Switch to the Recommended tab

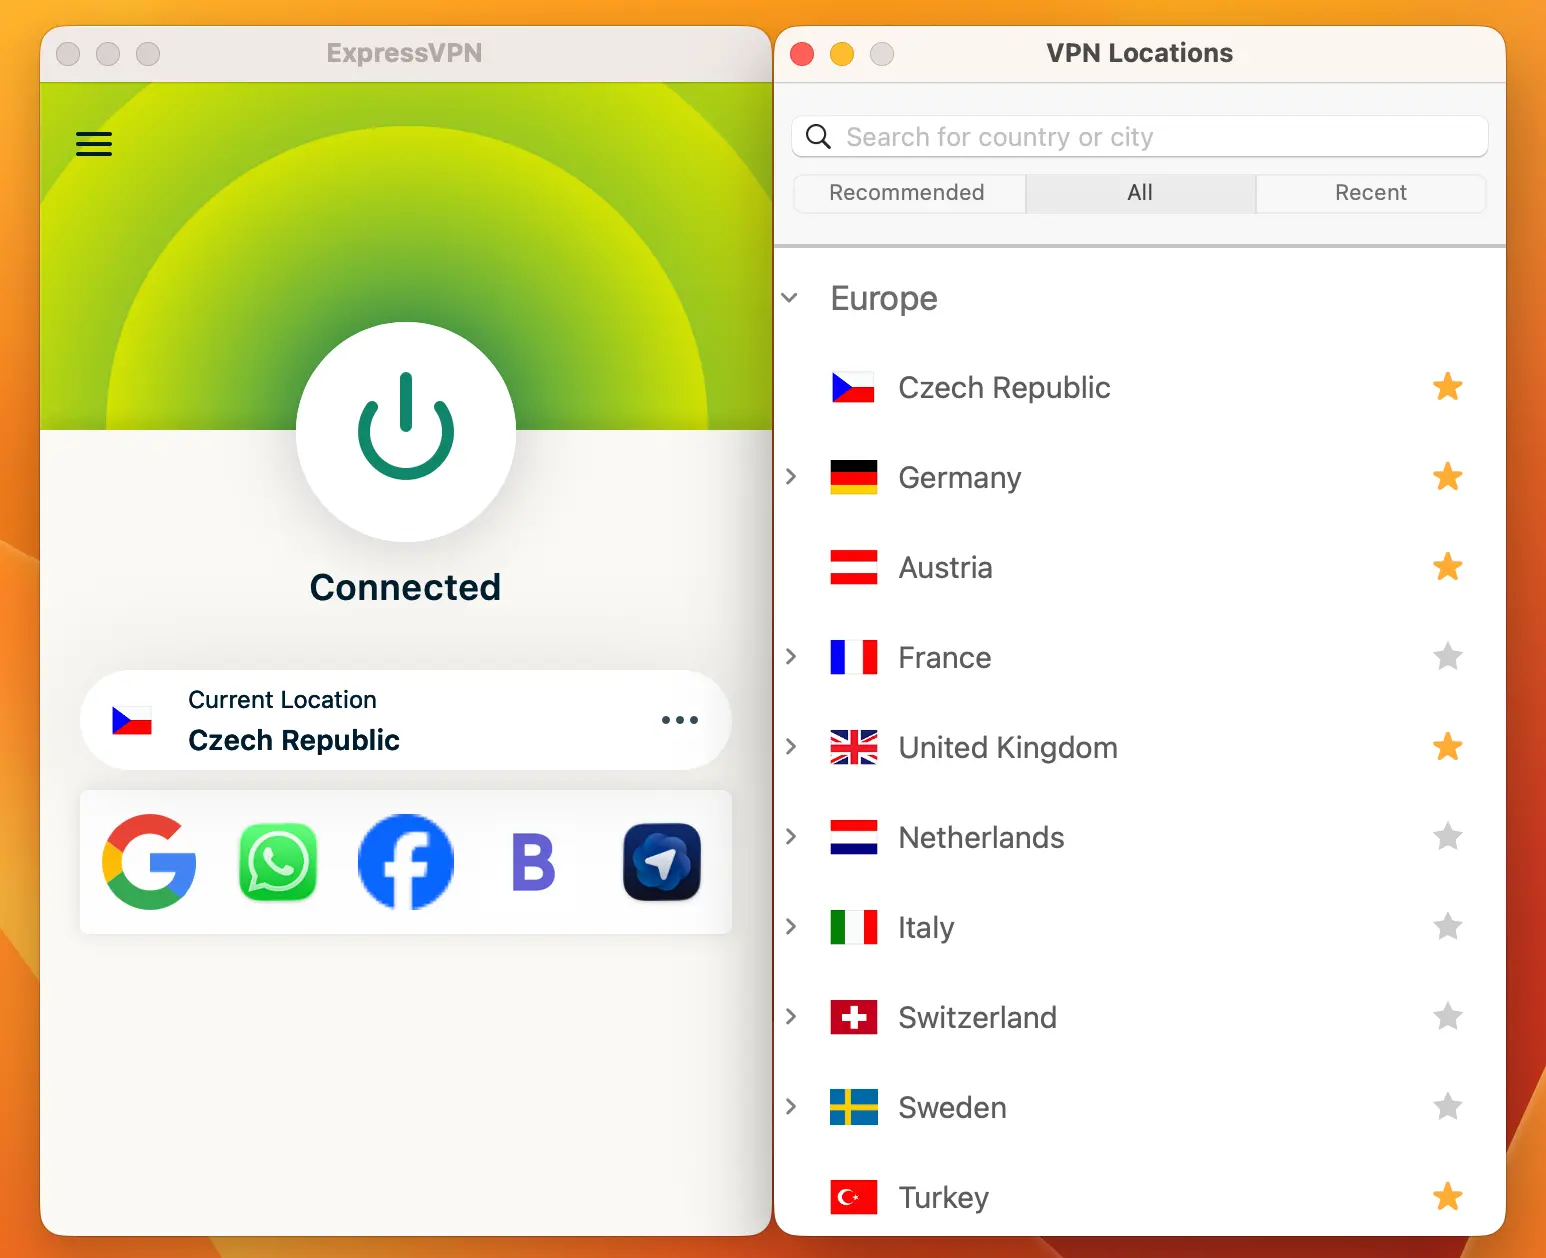point(907,192)
